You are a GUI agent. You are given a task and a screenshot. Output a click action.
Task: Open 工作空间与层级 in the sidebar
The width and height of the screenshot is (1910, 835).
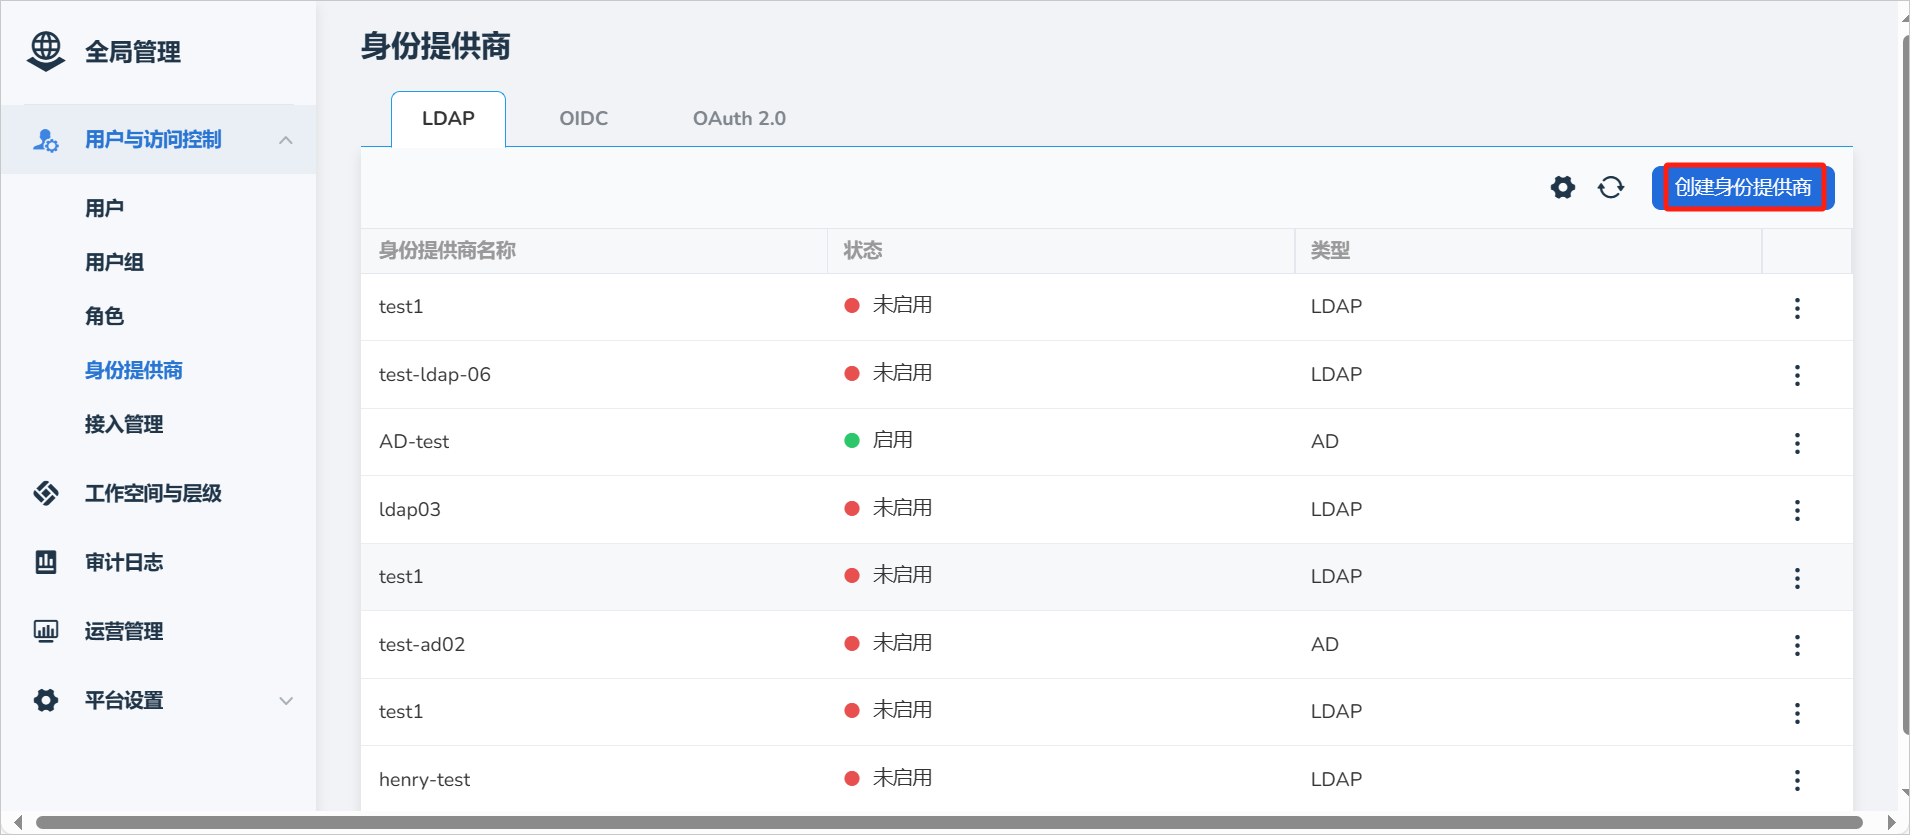point(153,493)
